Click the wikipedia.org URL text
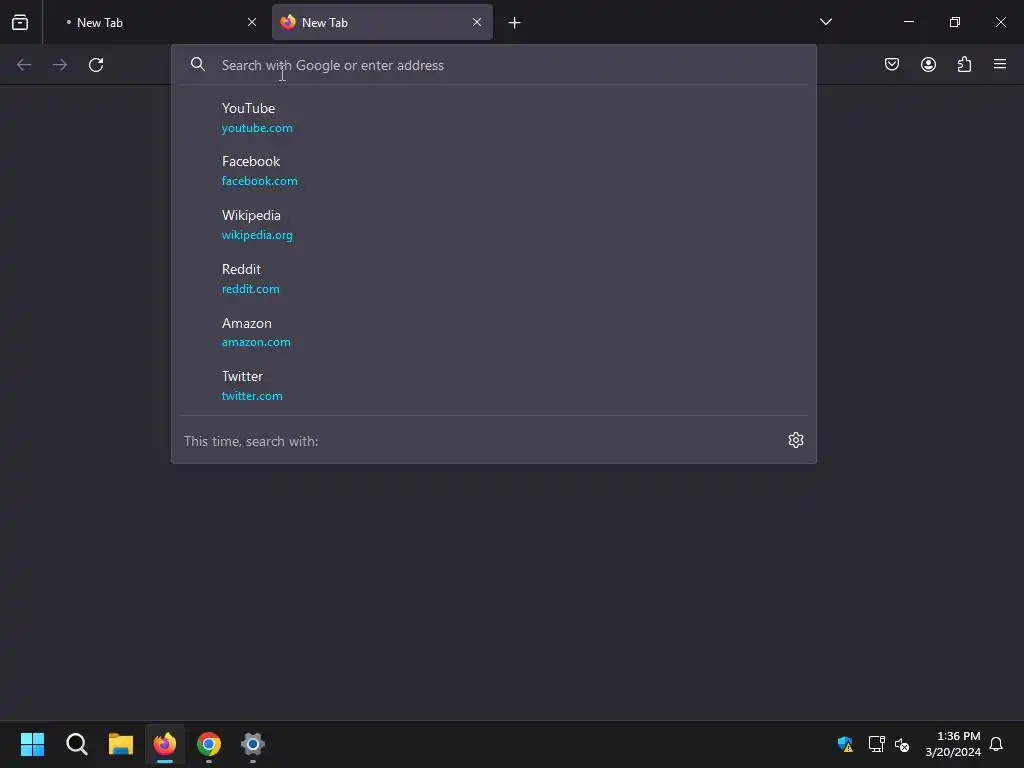The height and width of the screenshot is (768, 1024). pyautogui.click(x=257, y=235)
